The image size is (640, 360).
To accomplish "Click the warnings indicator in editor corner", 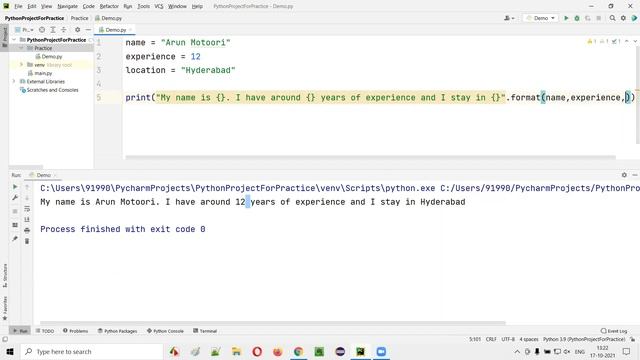I will tap(604, 41).
